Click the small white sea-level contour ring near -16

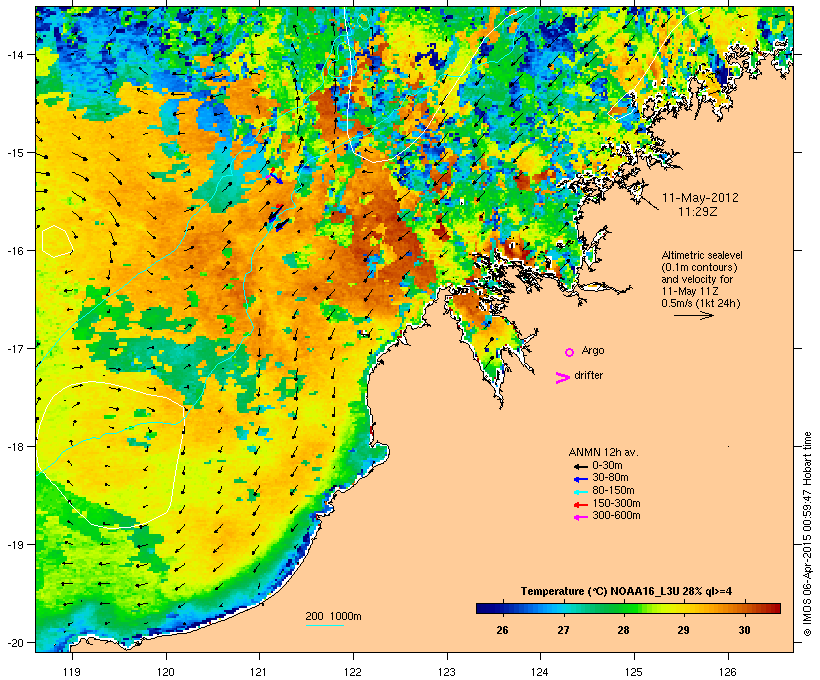tap(56, 241)
